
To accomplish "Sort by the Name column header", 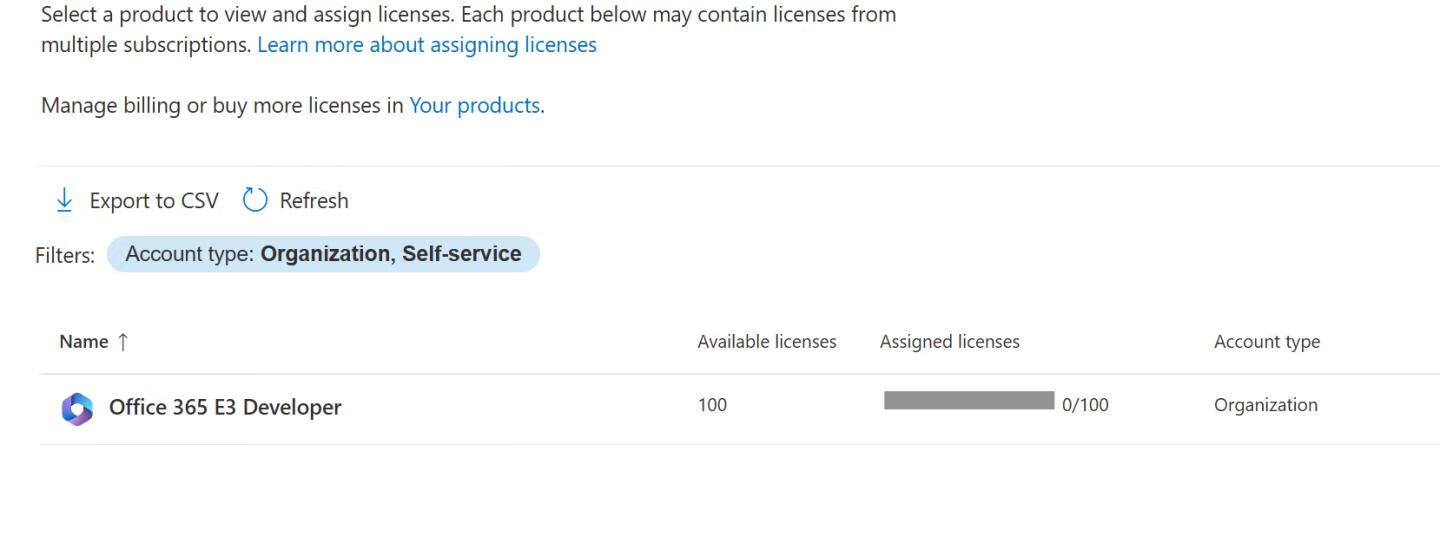I will pos(84,342).
